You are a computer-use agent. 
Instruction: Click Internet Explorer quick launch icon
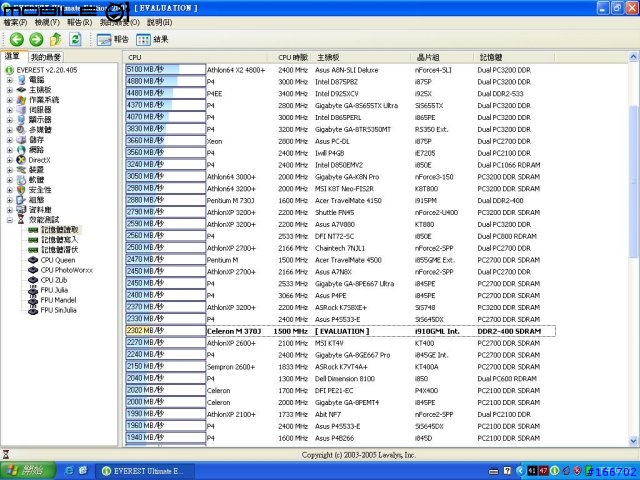[x=69, y=471]
